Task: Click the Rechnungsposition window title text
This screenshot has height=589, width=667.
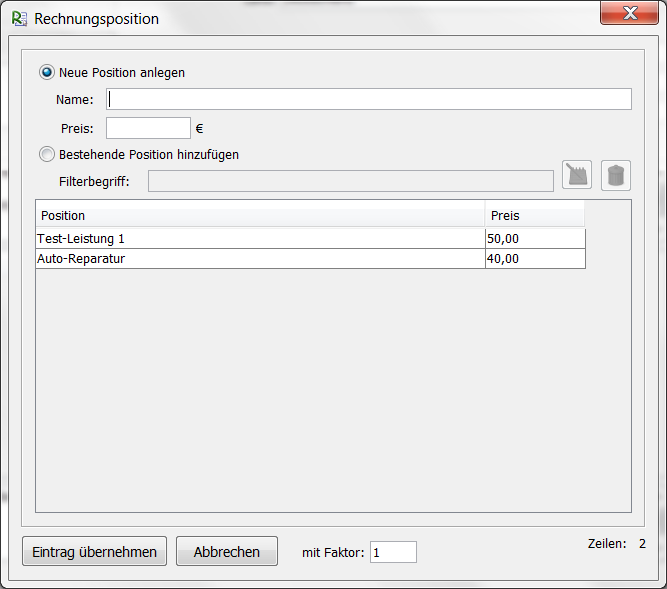Action: [97, 19]
